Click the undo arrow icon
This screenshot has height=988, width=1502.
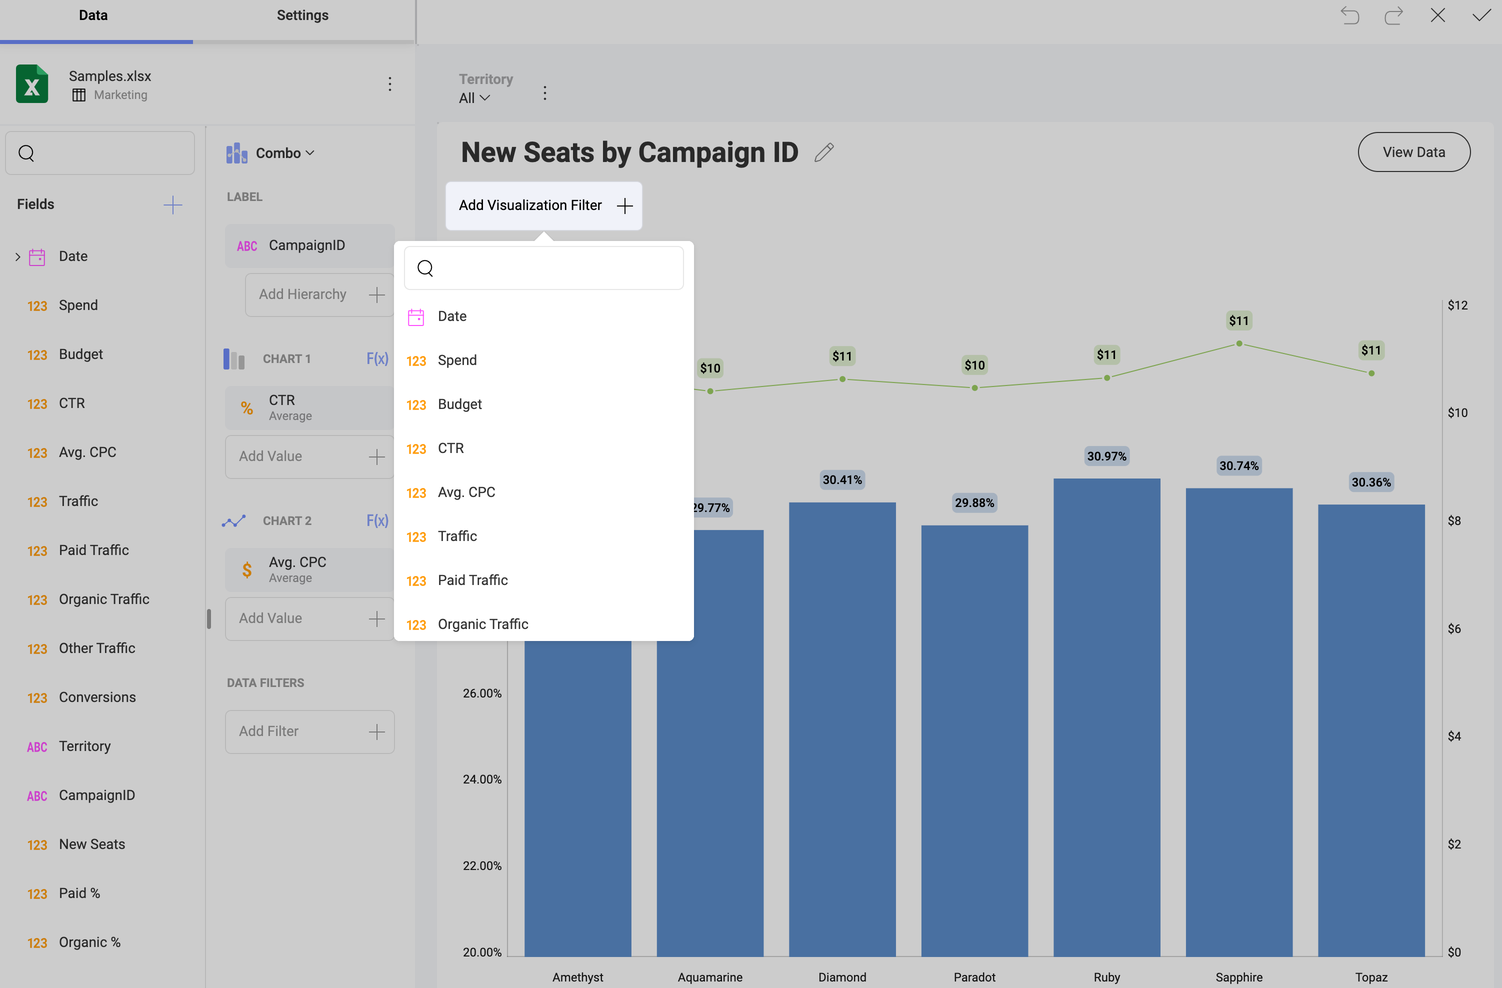click(1350, 15)
